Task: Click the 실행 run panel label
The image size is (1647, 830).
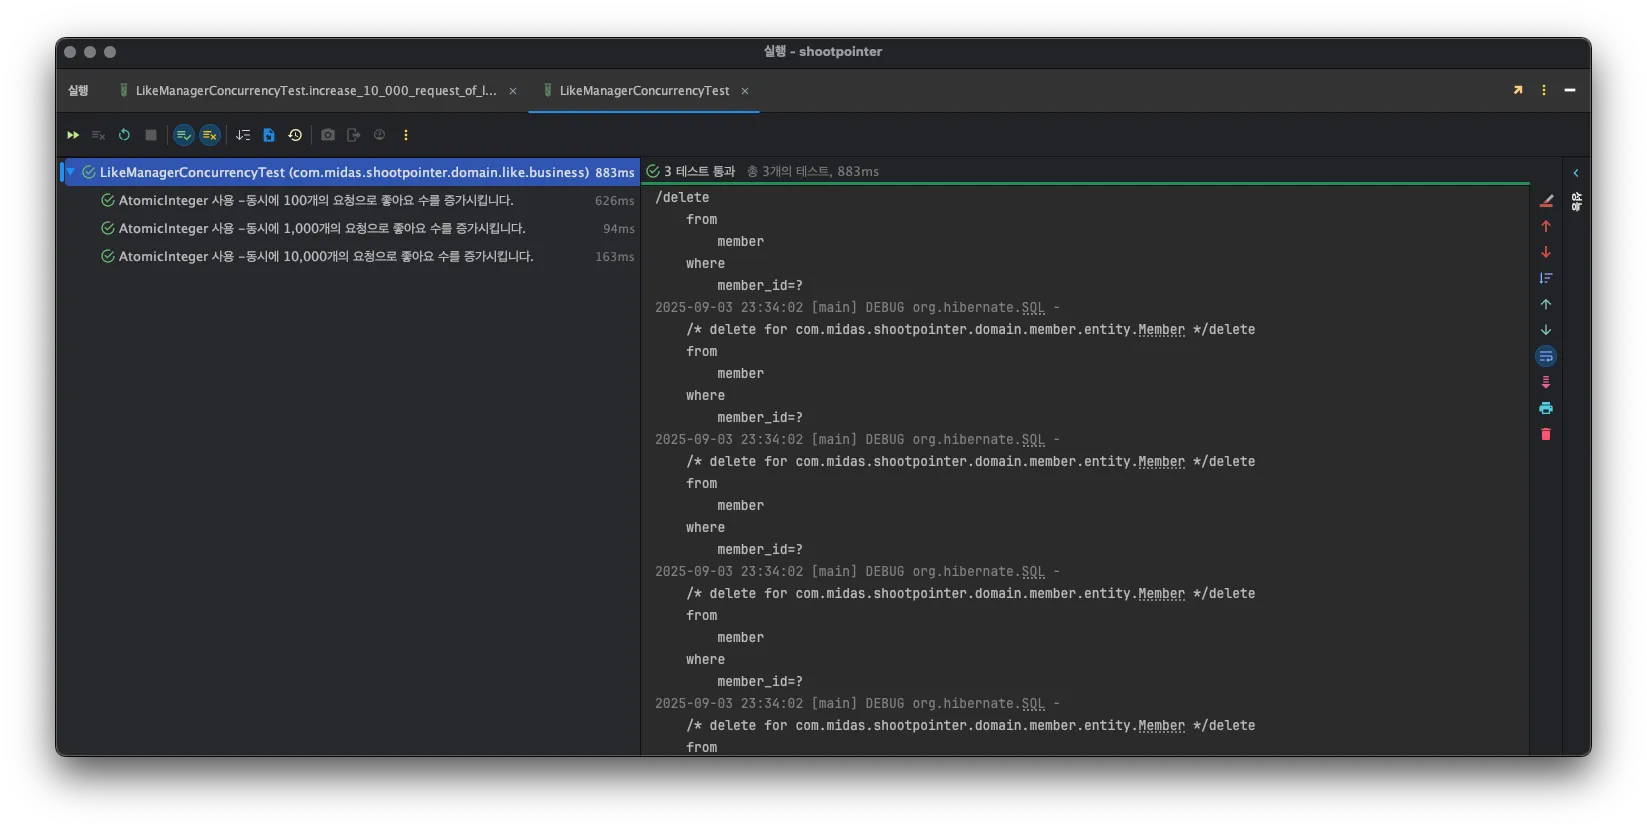Action: (78, 91)
